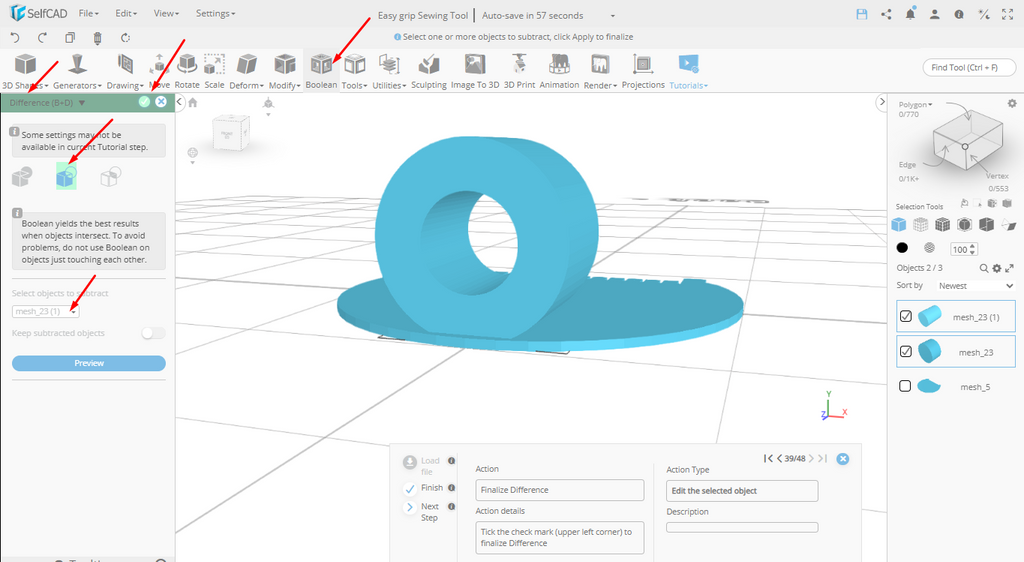Image resolution: width=1024 pixels, height=562 pixels.
Task: Click the Undo arrow icon
Action: click(15, 37)
